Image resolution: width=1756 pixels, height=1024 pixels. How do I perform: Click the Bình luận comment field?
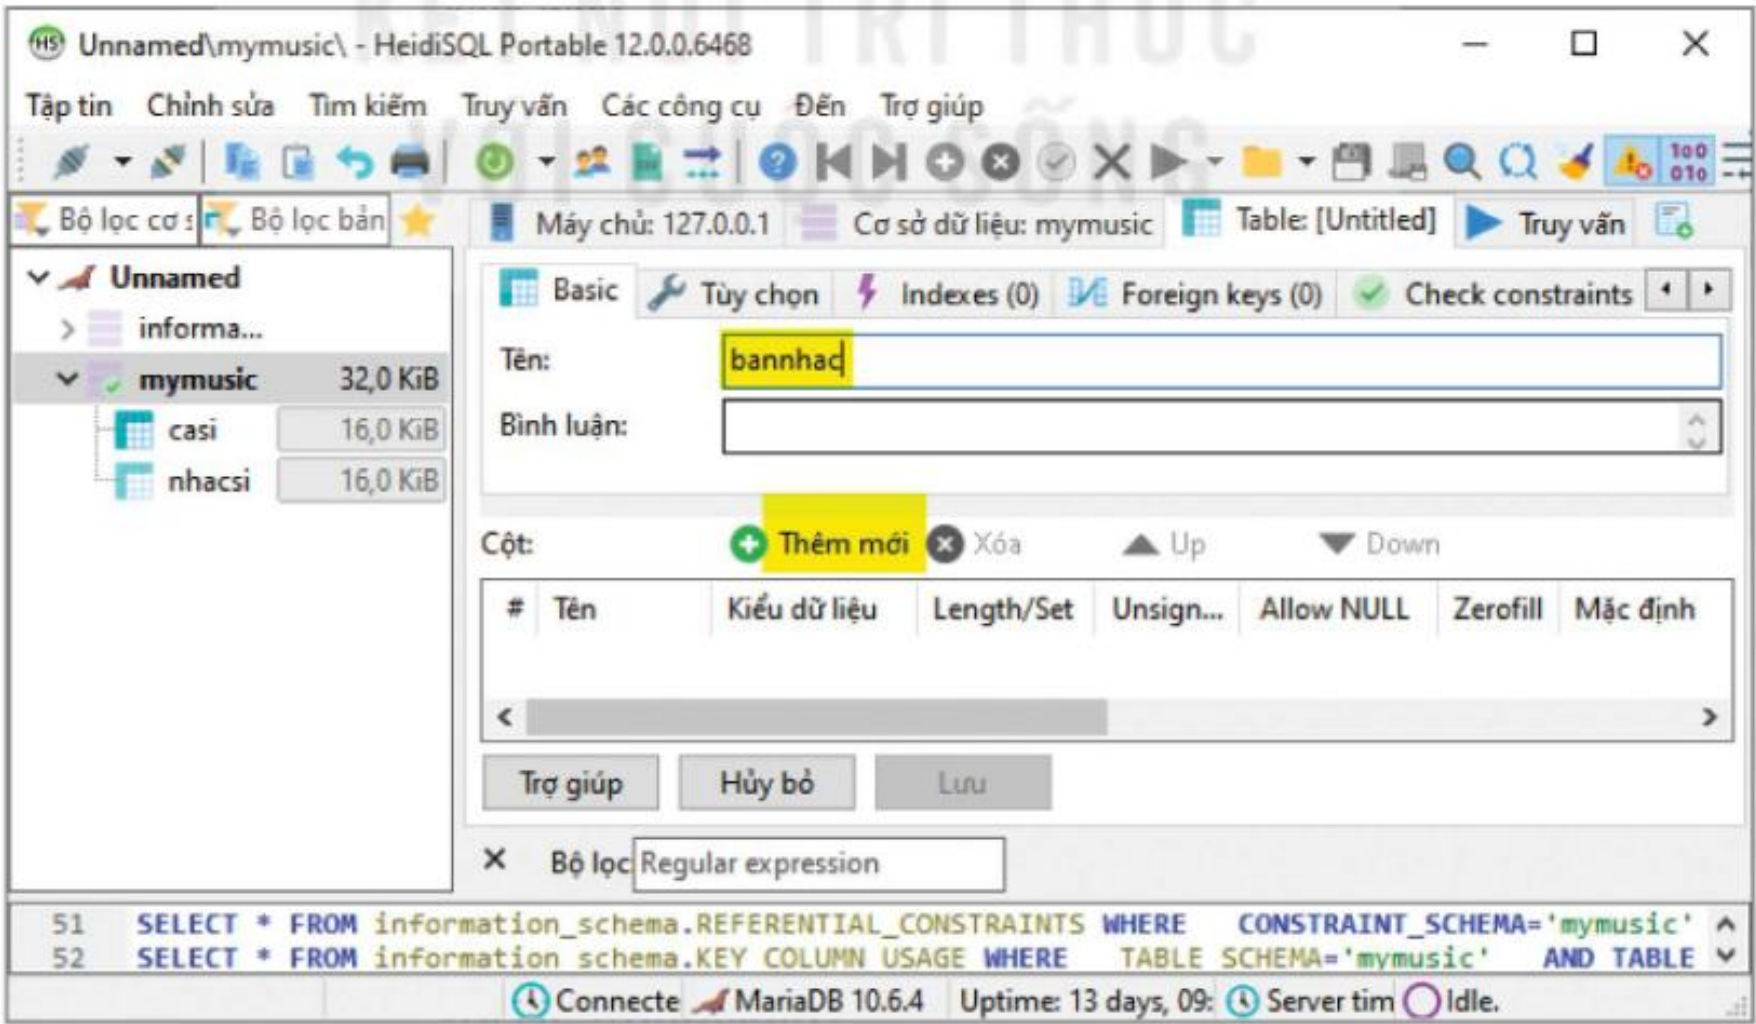1221,427
